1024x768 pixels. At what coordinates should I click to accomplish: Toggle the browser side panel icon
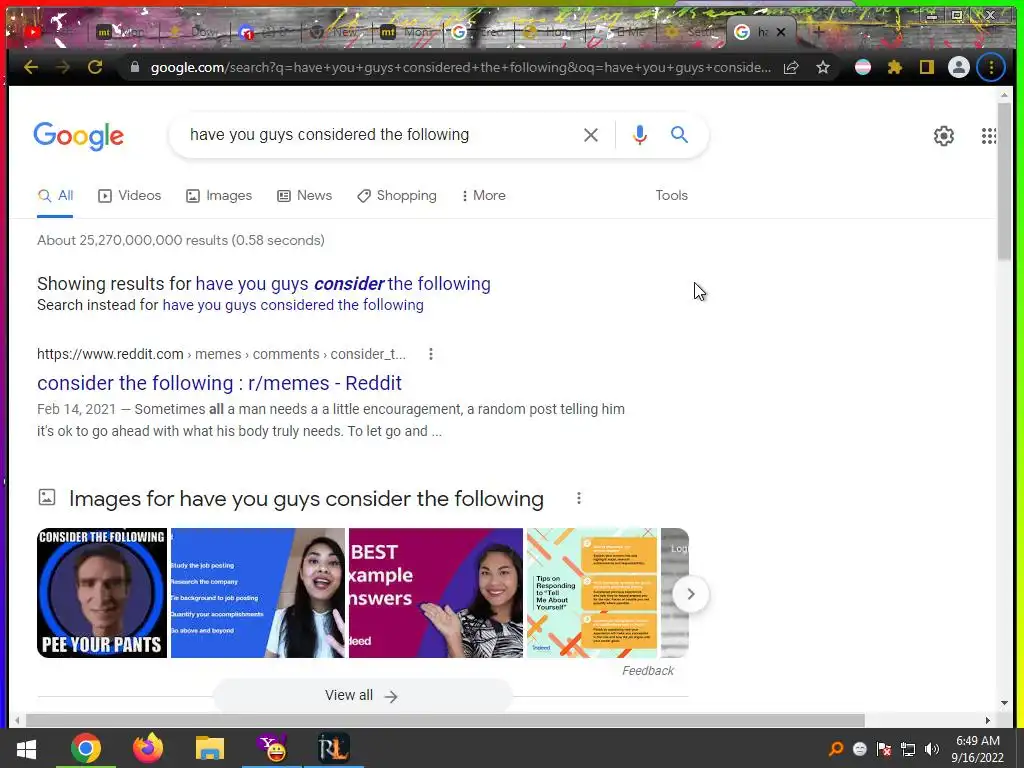tap(927, 67)
